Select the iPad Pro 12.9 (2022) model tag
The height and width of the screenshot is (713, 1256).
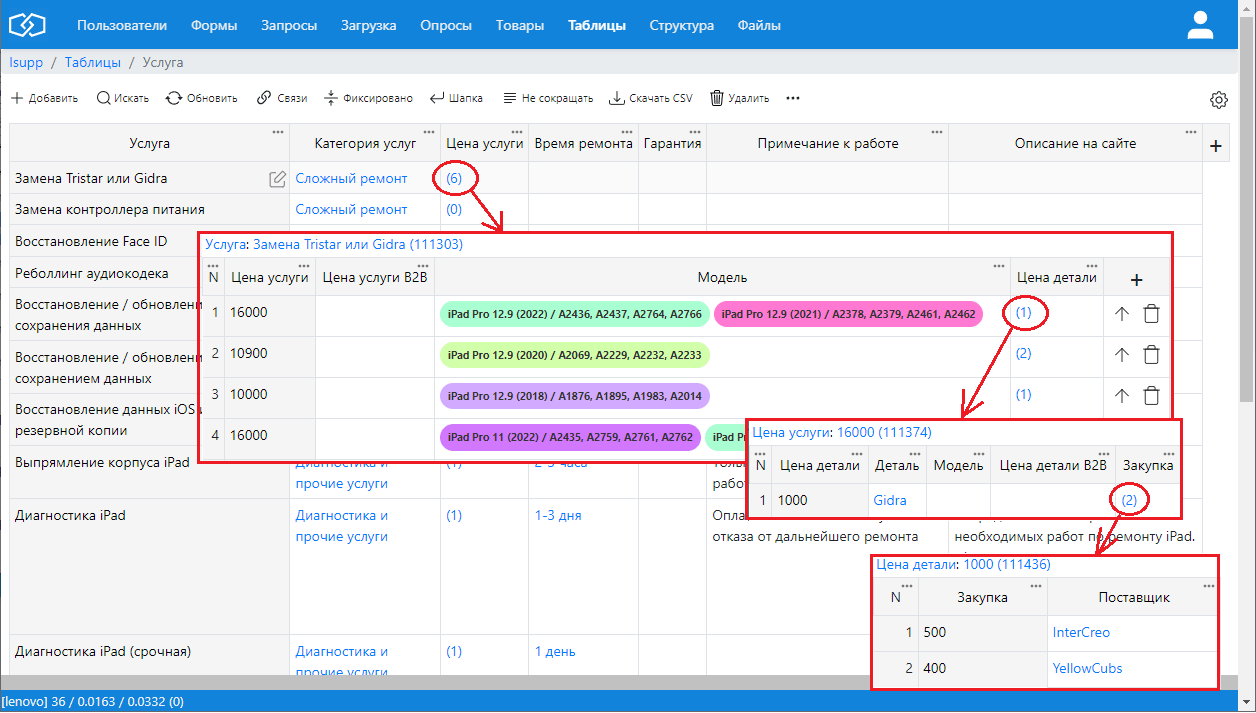(x=575, y=314)
